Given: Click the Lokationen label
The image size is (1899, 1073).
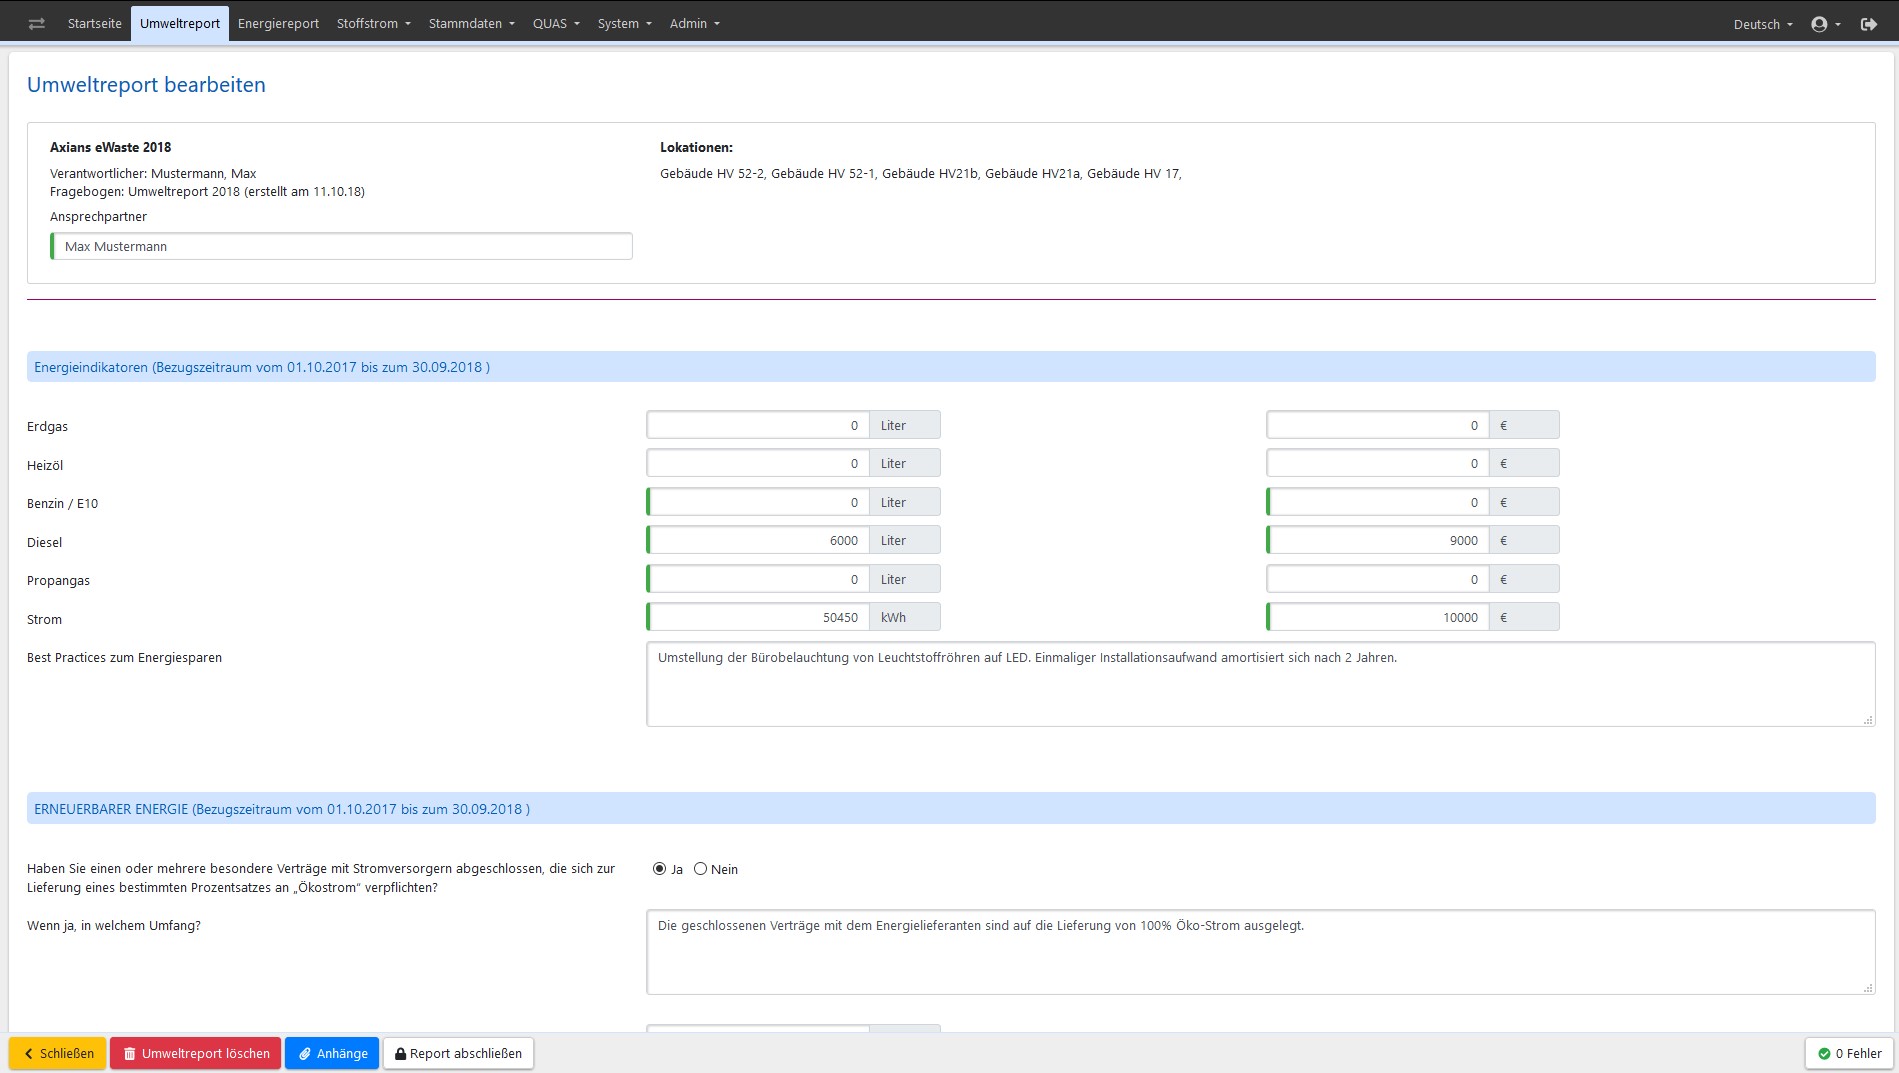Looking at the screenshot, I should tap(696, 147).
